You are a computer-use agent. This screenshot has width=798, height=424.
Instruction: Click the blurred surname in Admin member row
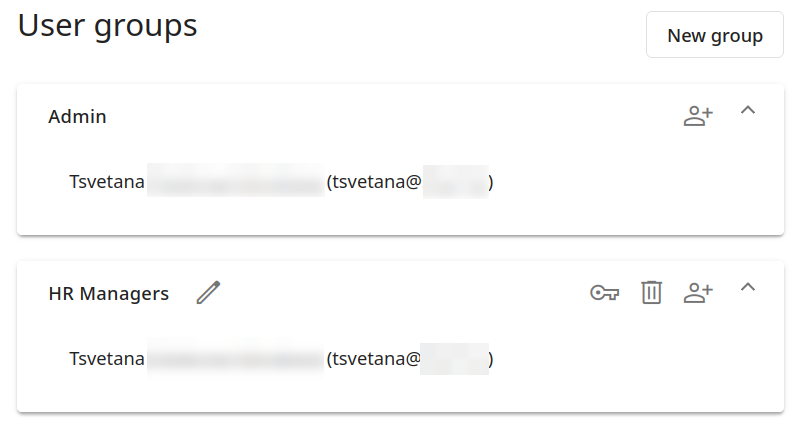(x=235, y=183)
